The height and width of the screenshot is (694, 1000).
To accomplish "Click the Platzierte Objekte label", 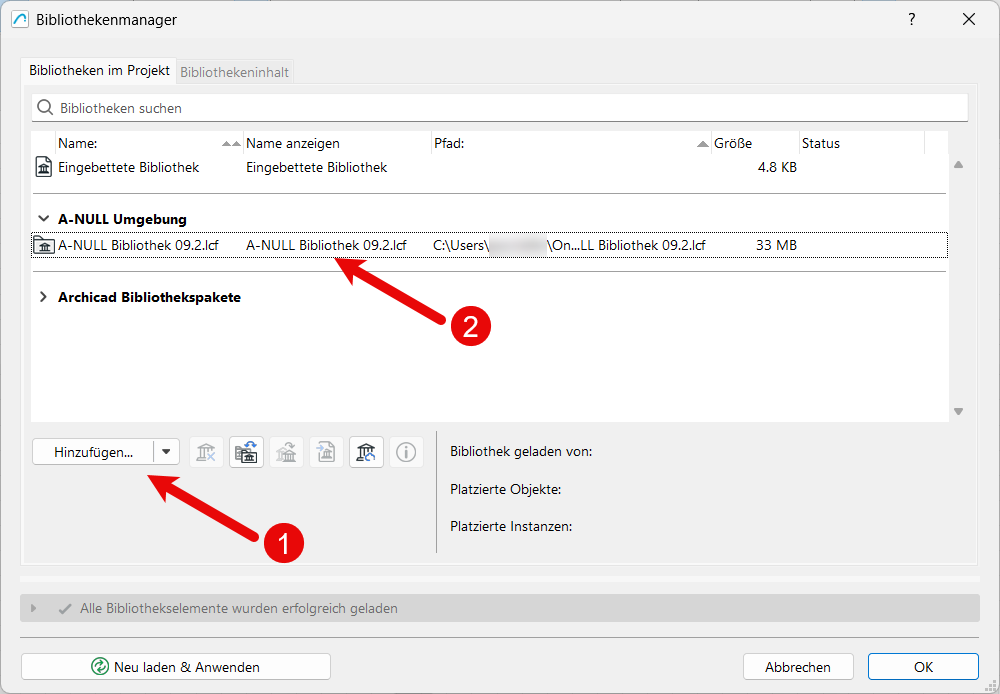I will pos(505,489).
